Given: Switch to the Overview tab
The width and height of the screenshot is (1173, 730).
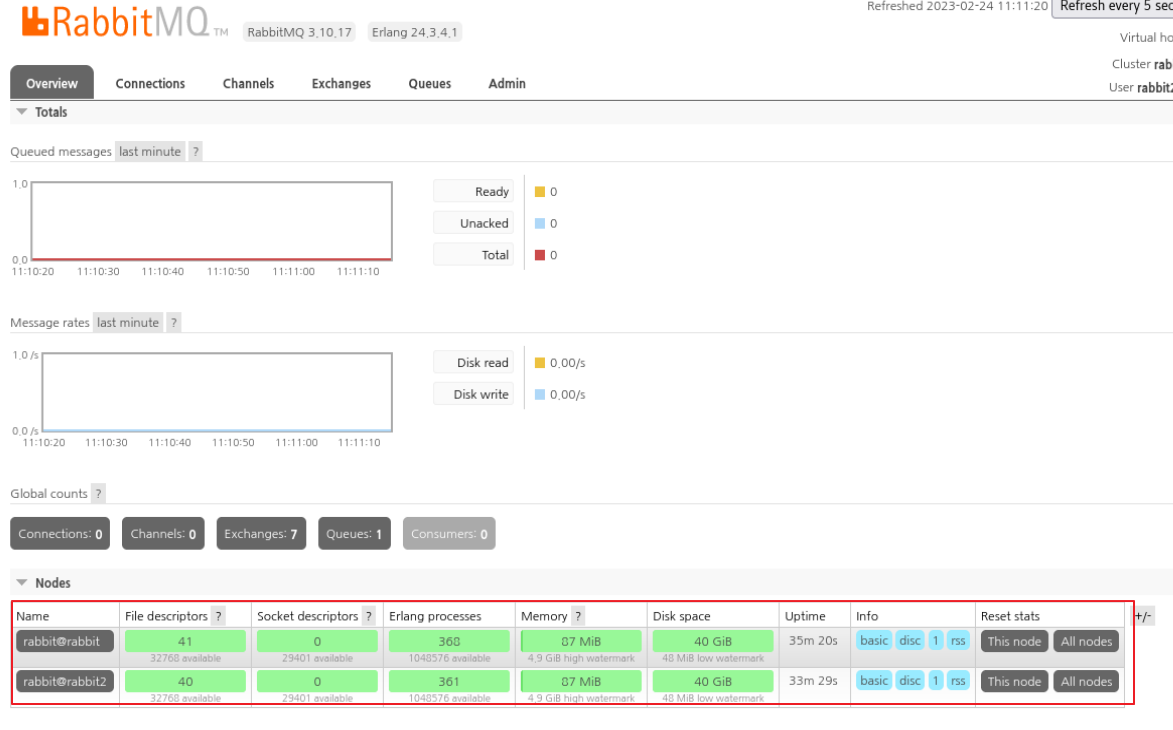Looking at the screenshot, I should click(52, 83).
